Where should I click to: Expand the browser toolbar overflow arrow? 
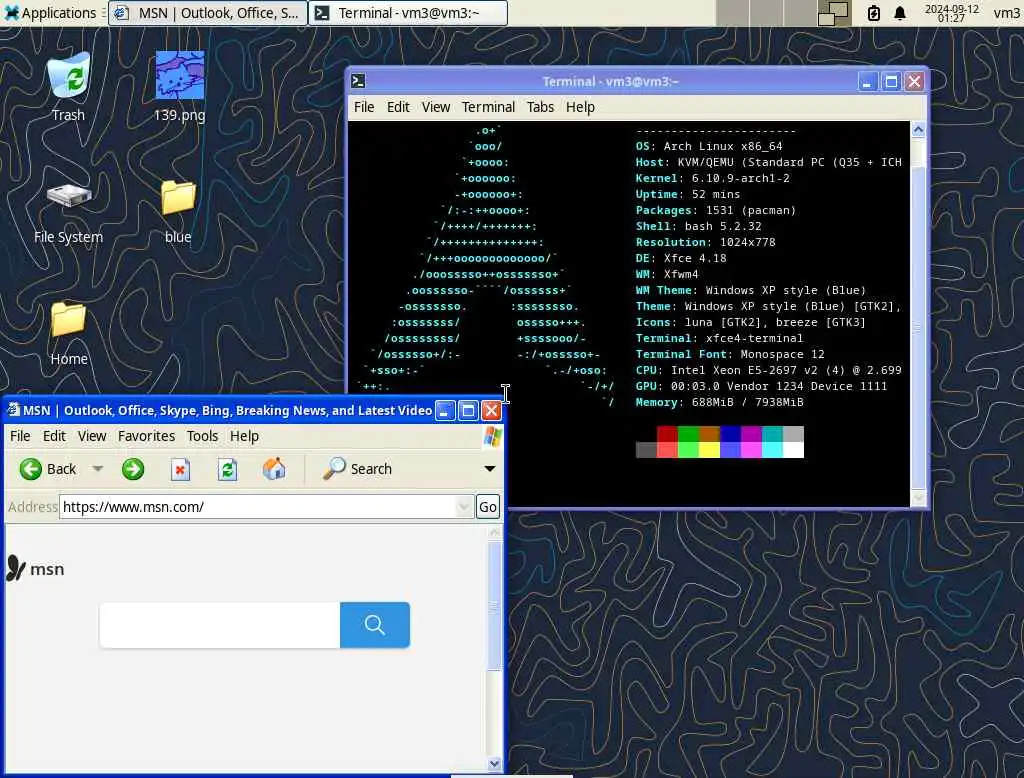point(489,468)
